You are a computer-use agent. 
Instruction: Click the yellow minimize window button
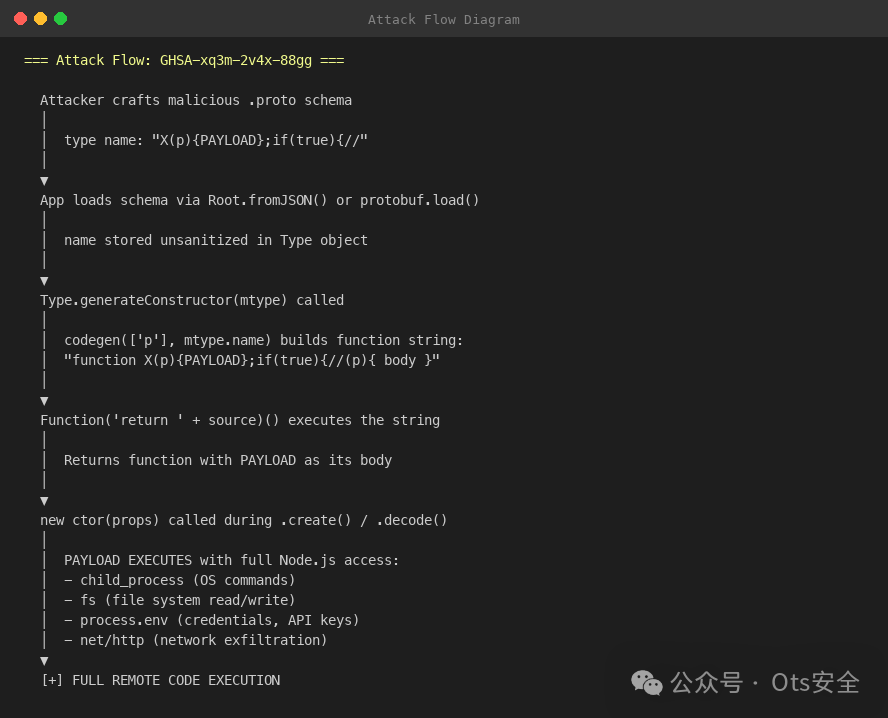click(40, 18)
